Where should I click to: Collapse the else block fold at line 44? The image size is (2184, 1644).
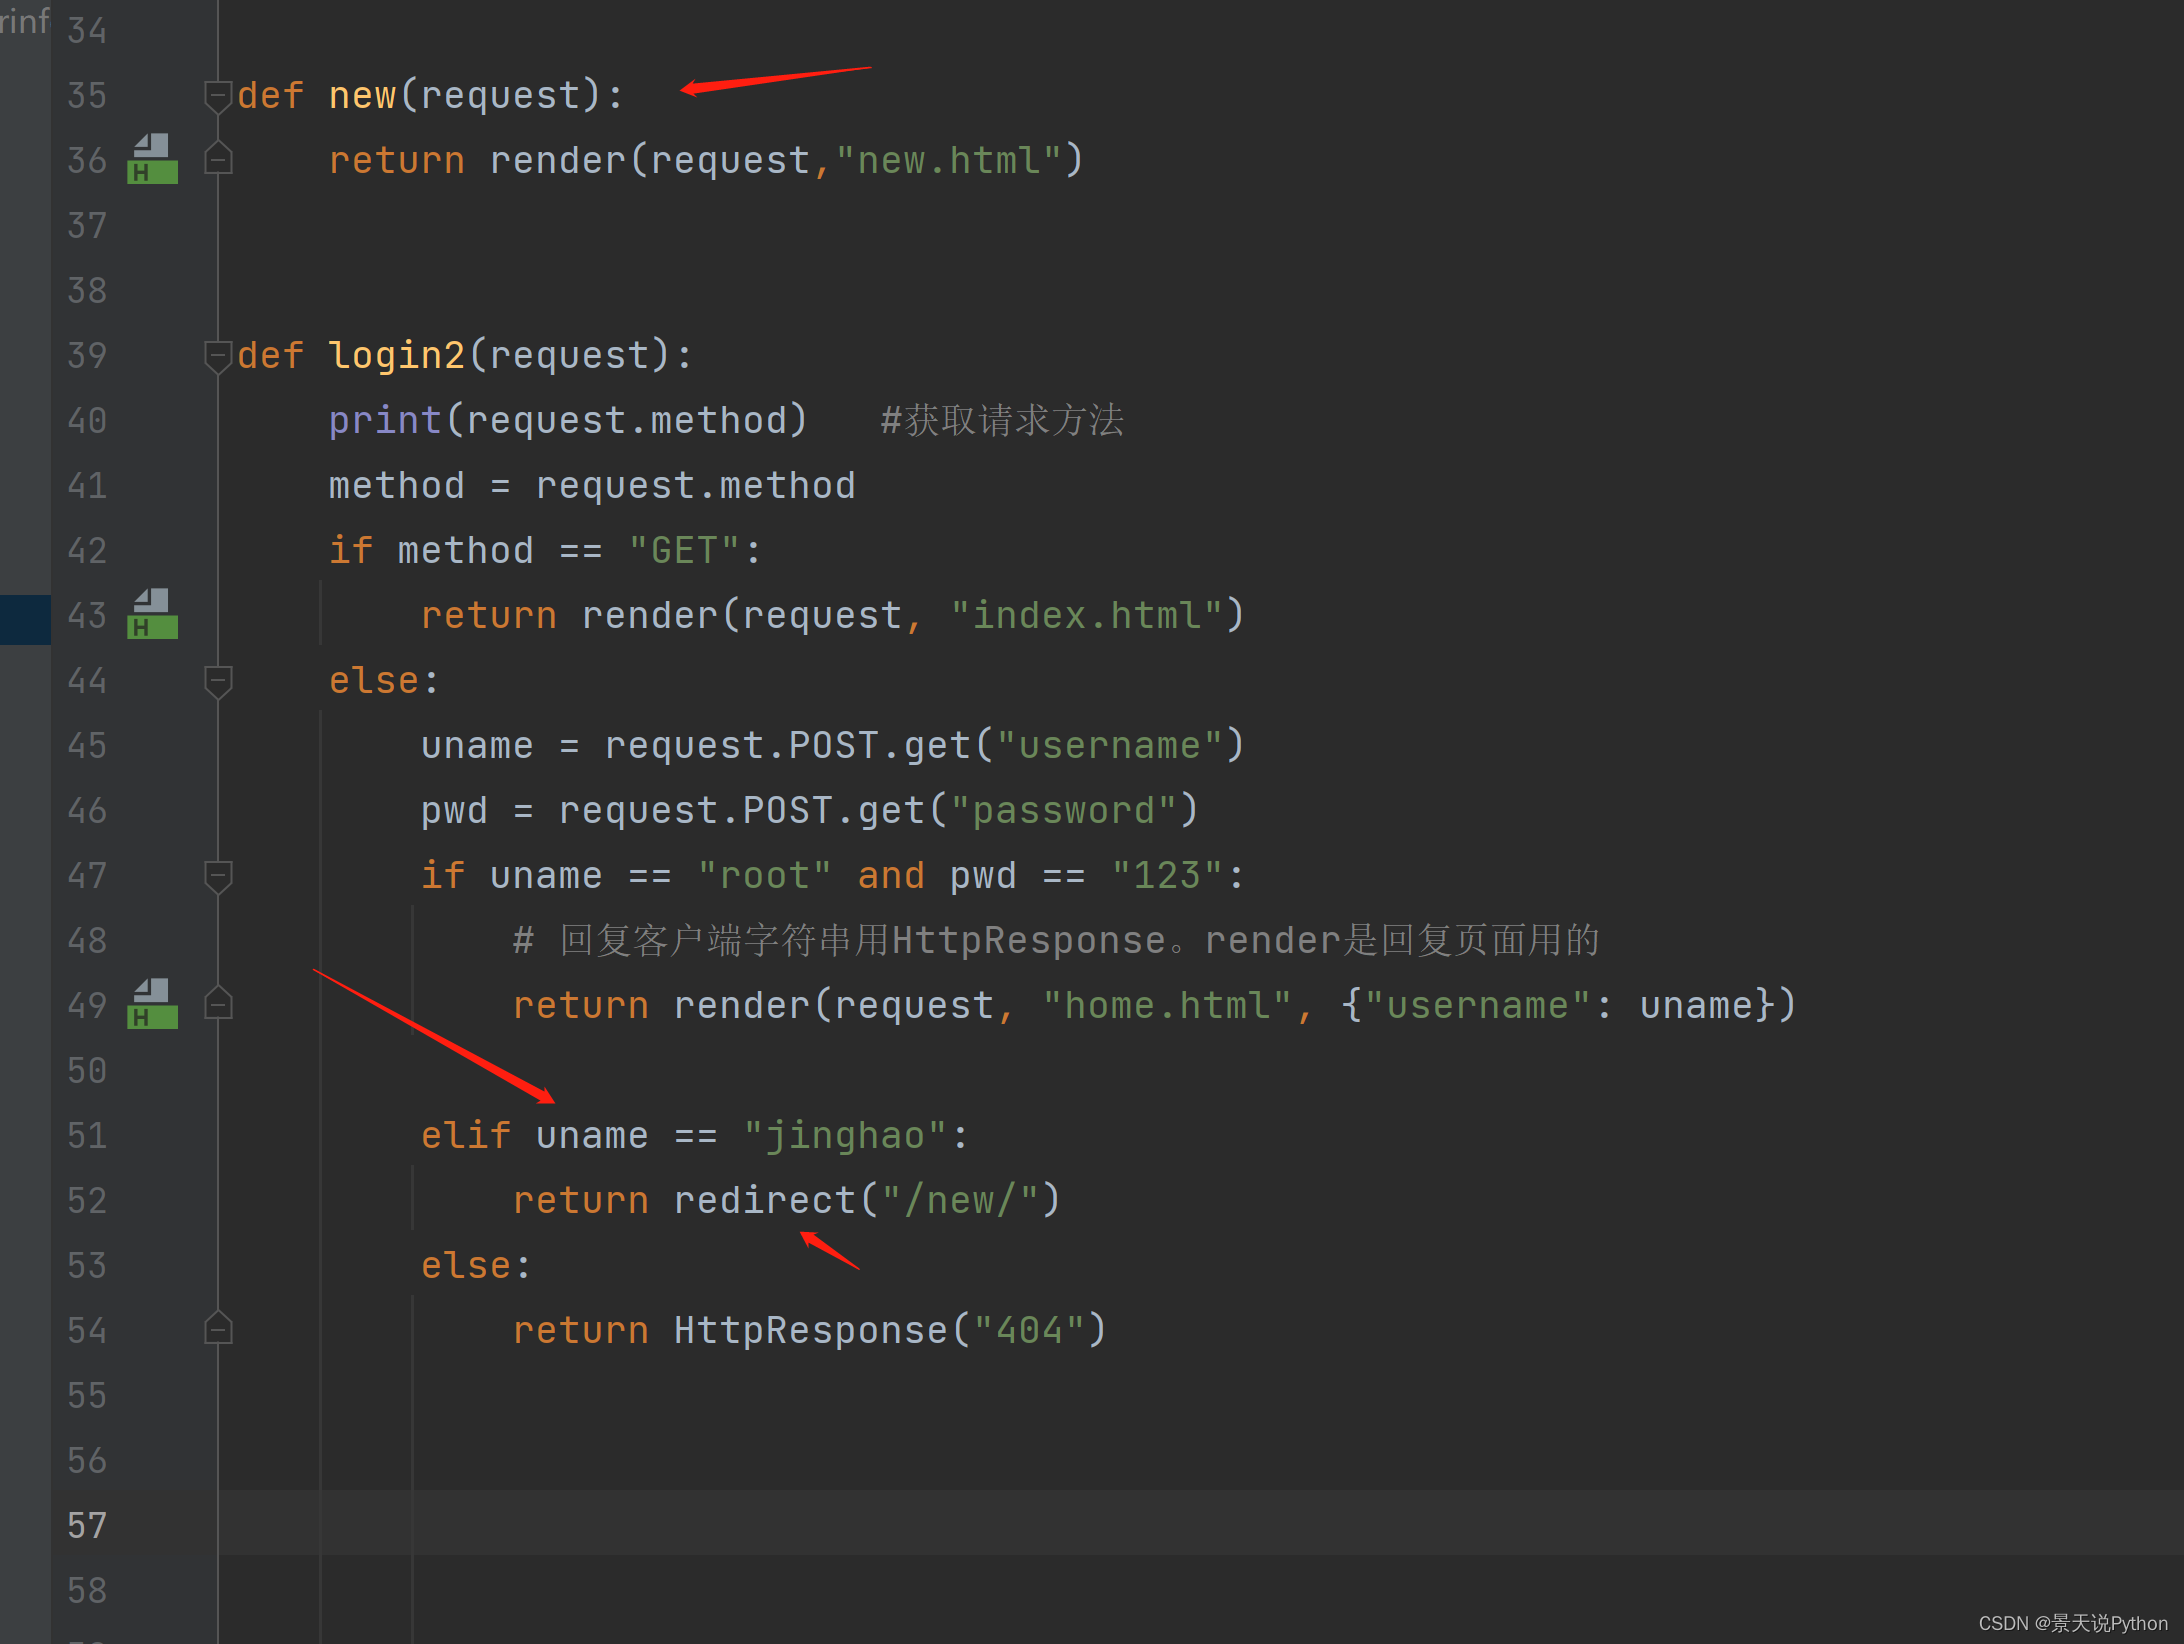pos(218,681)
